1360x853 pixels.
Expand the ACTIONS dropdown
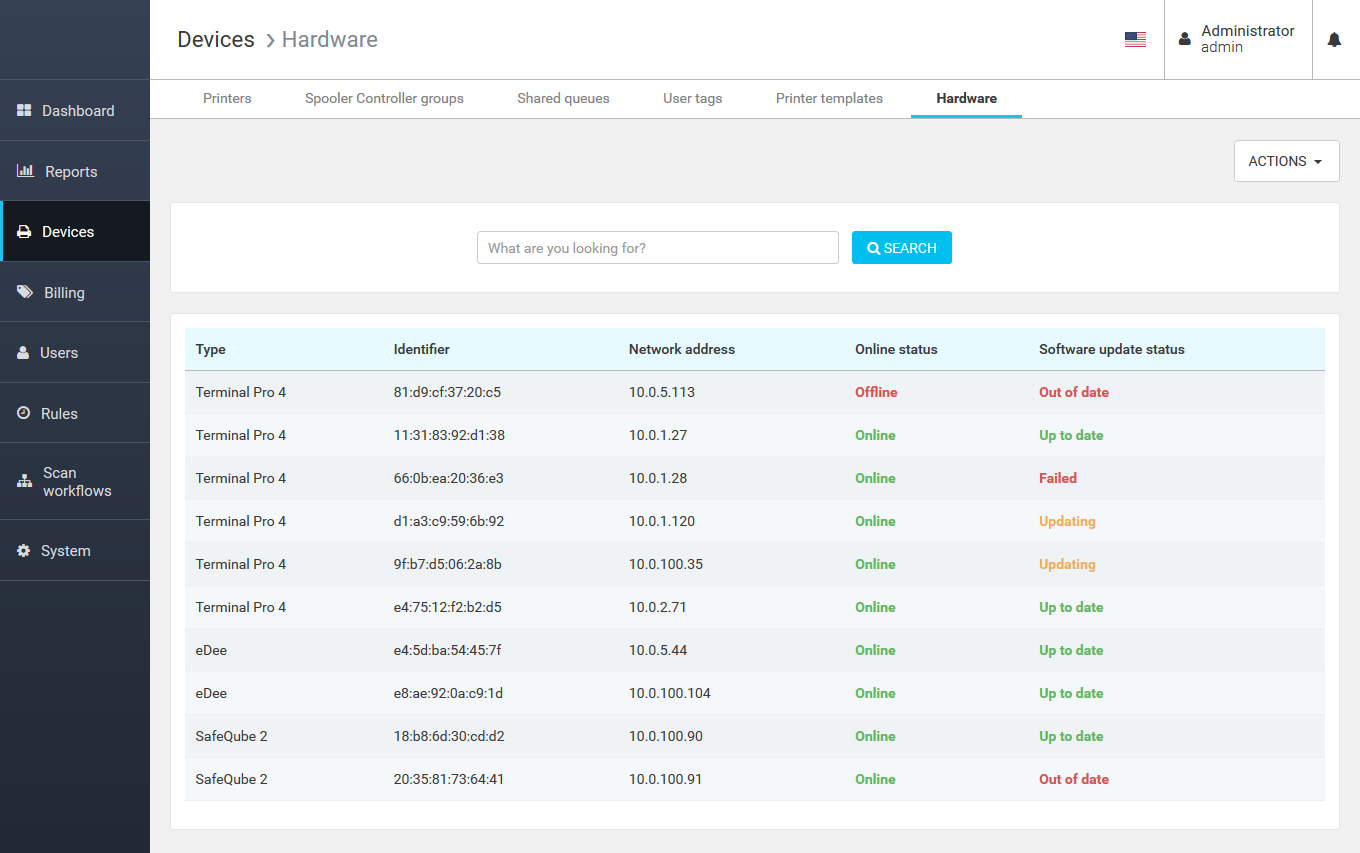[1286, 161]
